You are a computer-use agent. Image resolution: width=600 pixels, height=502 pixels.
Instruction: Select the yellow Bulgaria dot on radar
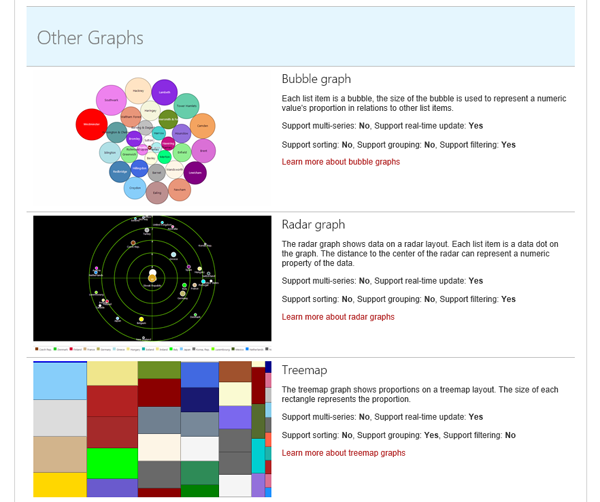pyautogui.click(x=141, y=319)
